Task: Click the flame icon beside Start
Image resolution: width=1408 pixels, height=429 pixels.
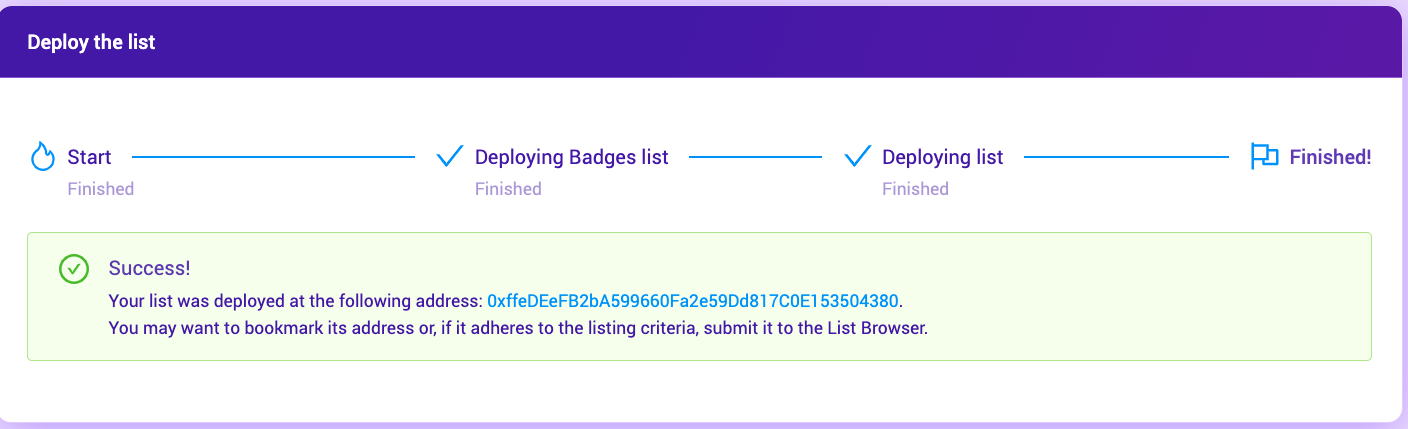Action: pyautogui.click(x=42, y=157)
